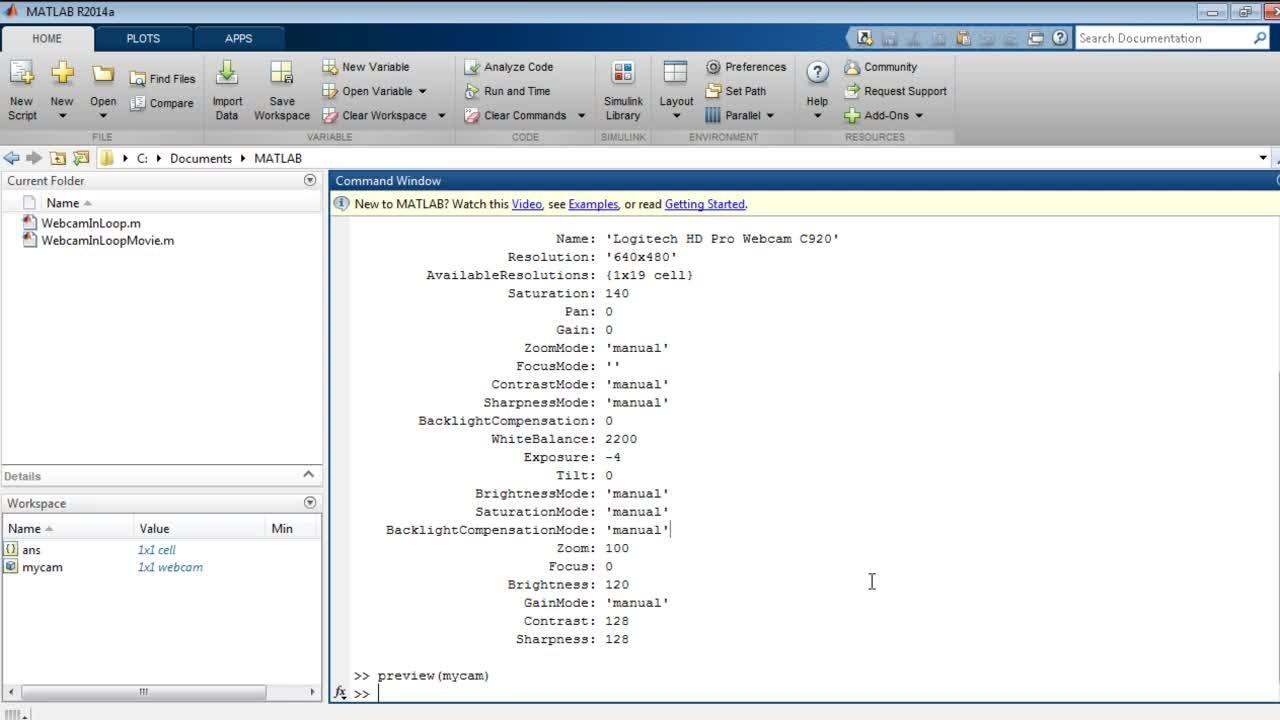Image resolution: width=1280 pixels, height=720 pixels.
Task: Click Documents in the path breadcrumb
Action: pos(201,158)
